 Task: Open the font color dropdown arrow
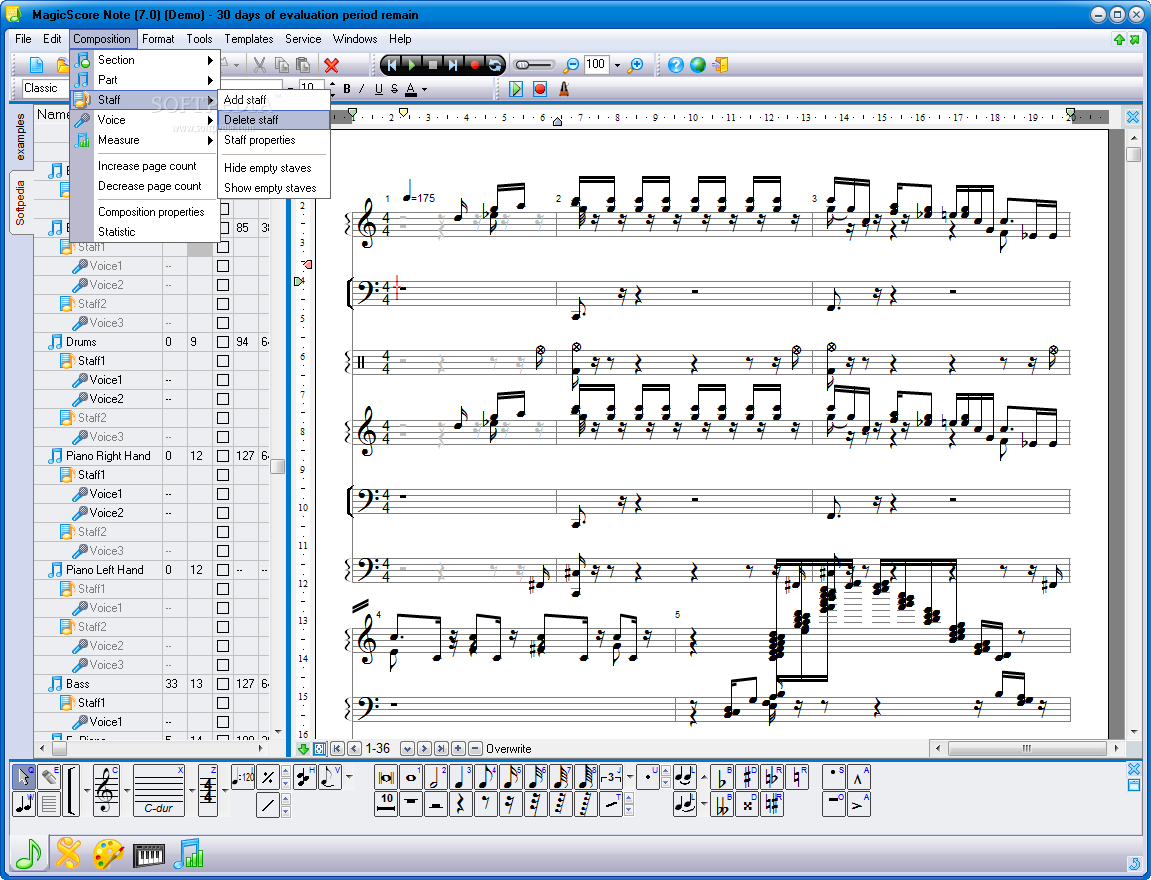point(424,90)
